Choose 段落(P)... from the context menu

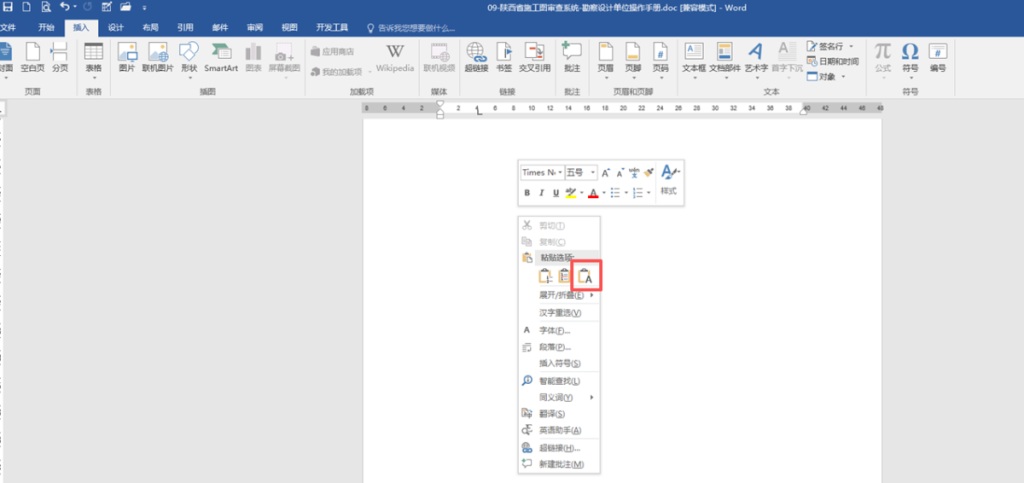tap(555, 347)
